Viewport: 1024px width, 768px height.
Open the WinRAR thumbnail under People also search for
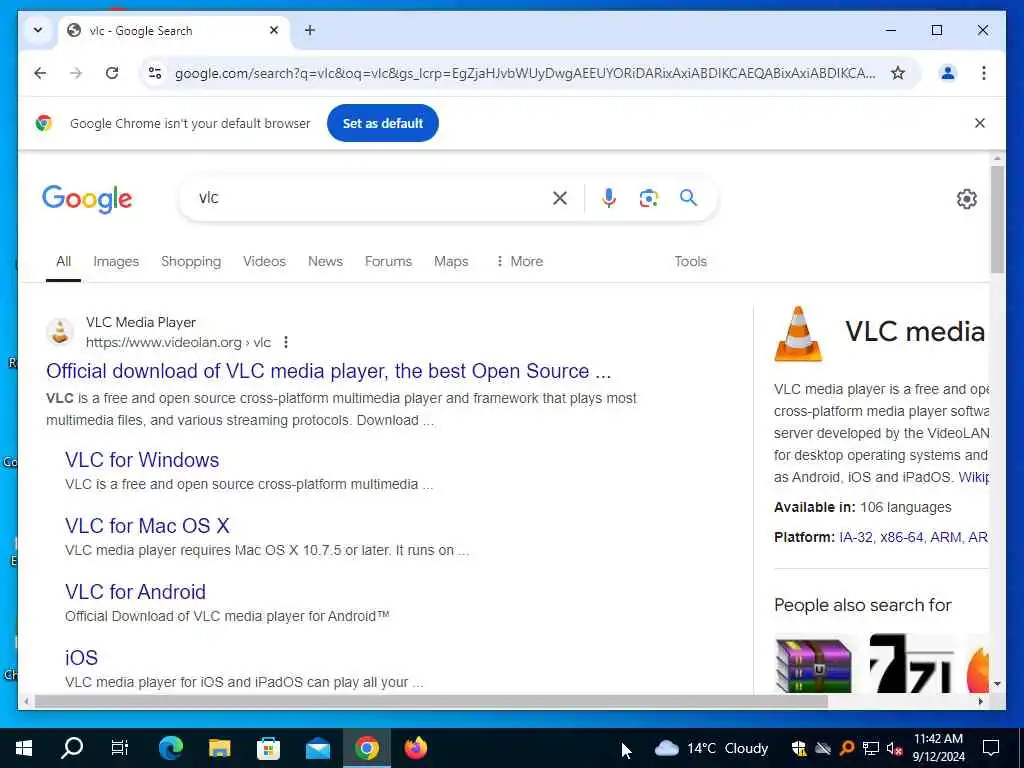[814, 665]
